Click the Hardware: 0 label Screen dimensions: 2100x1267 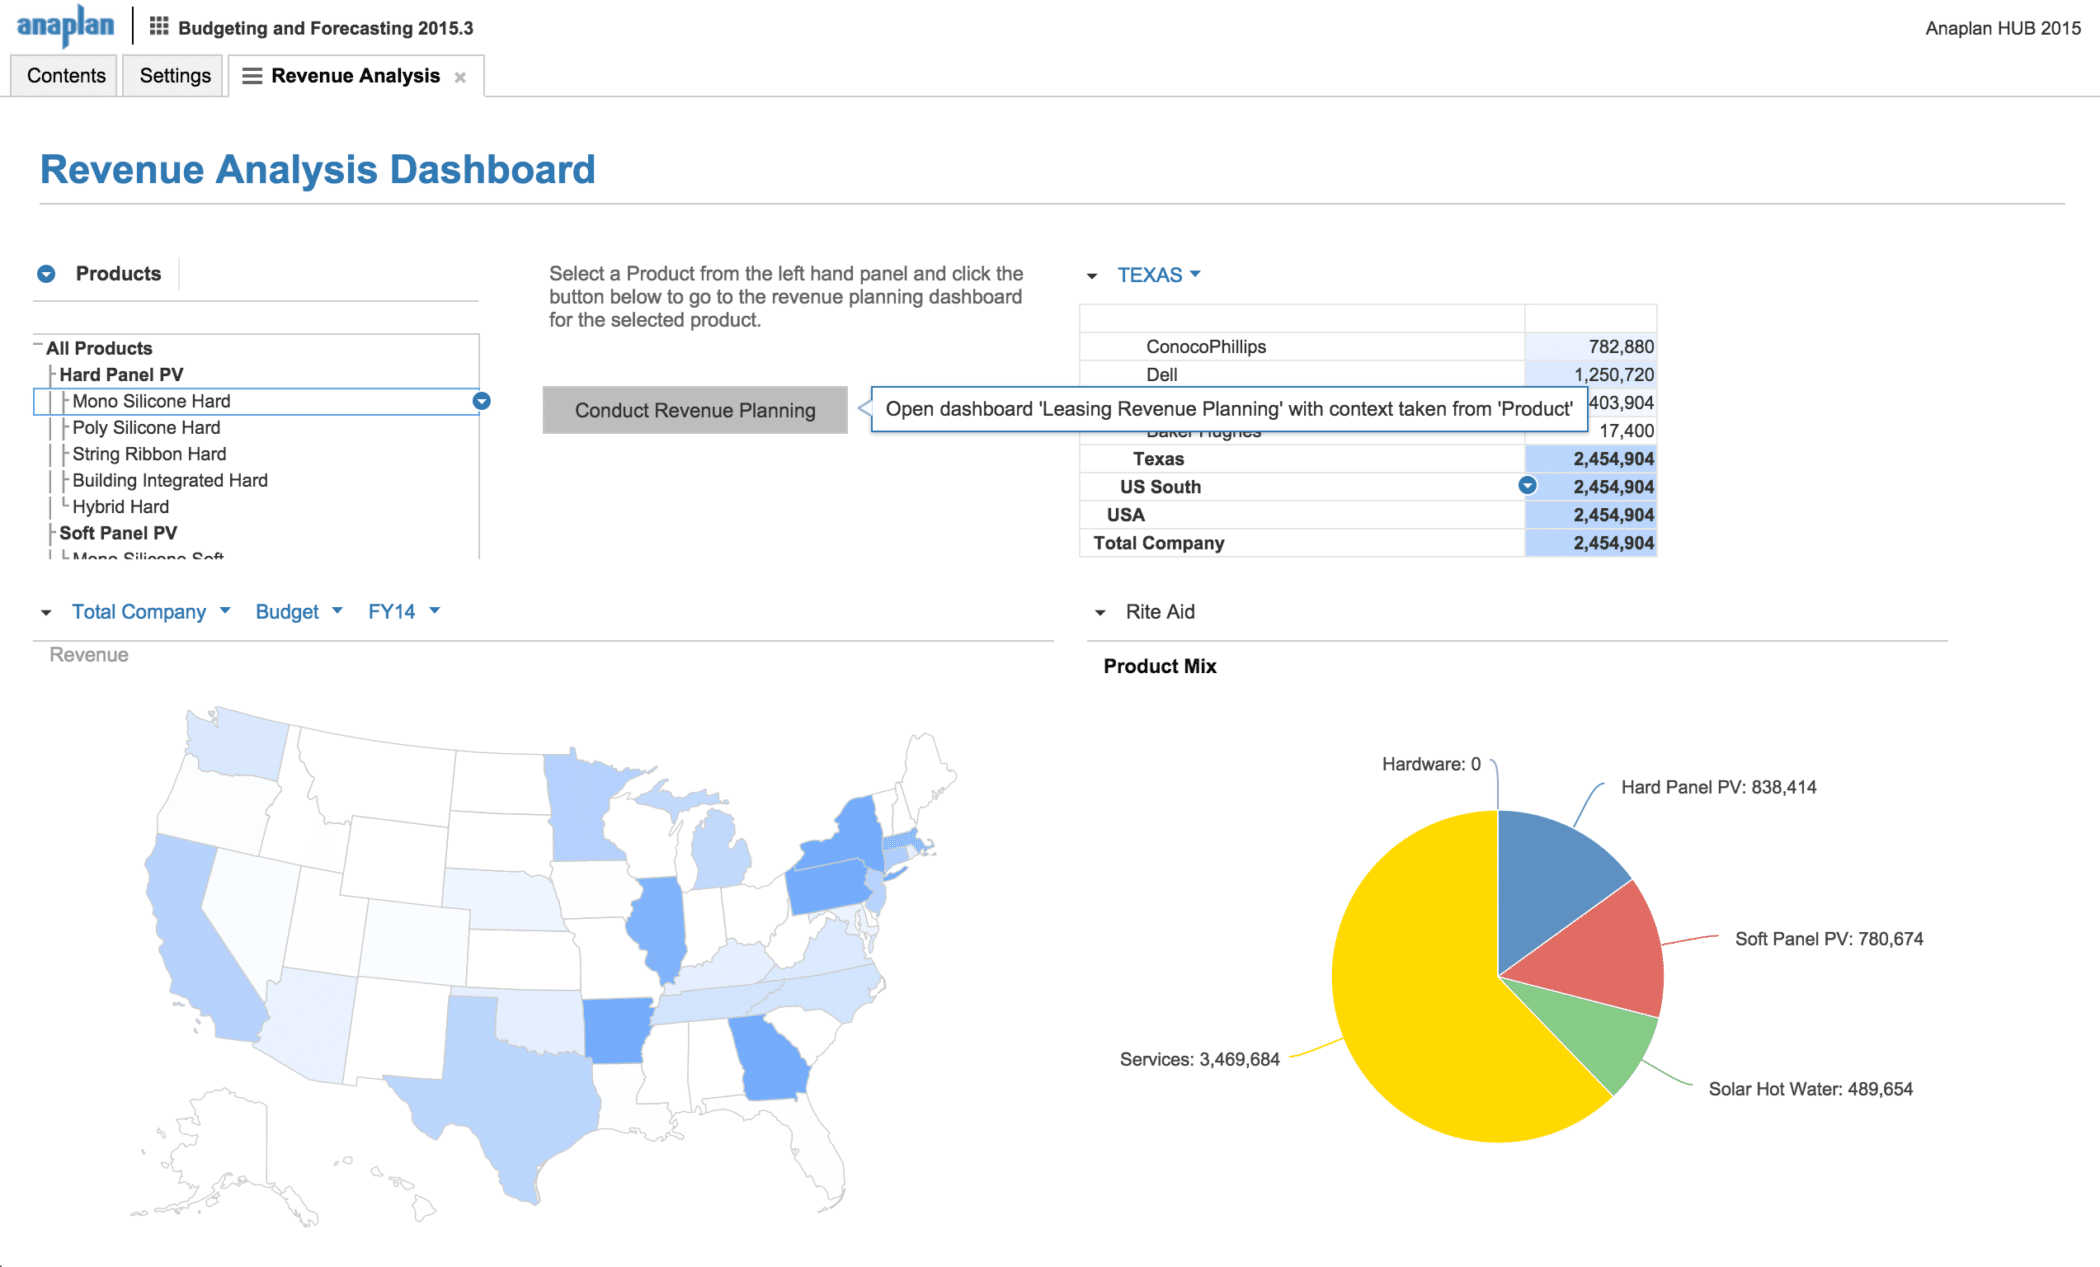1431,764
